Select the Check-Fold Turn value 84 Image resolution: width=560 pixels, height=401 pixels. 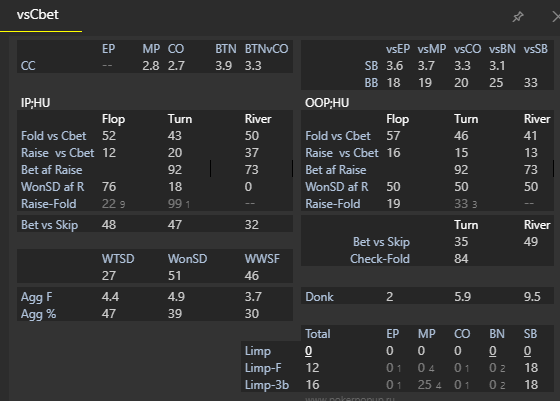(x=461, y=259)
